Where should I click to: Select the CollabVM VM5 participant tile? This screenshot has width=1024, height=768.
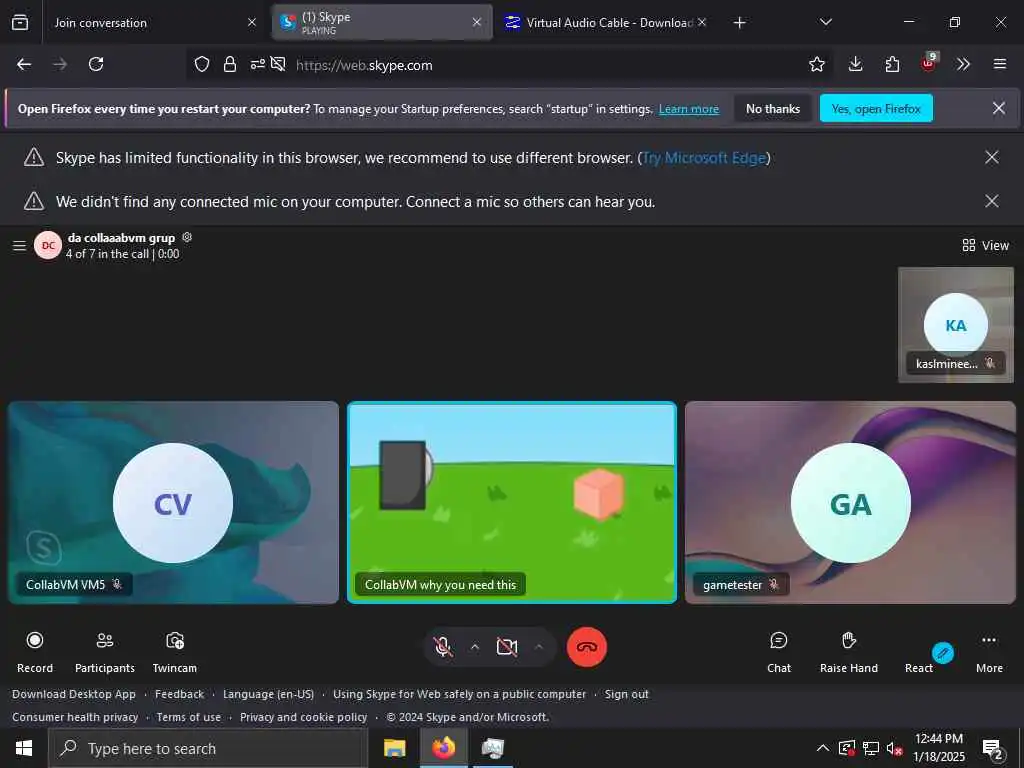click(x=173, y=502)
